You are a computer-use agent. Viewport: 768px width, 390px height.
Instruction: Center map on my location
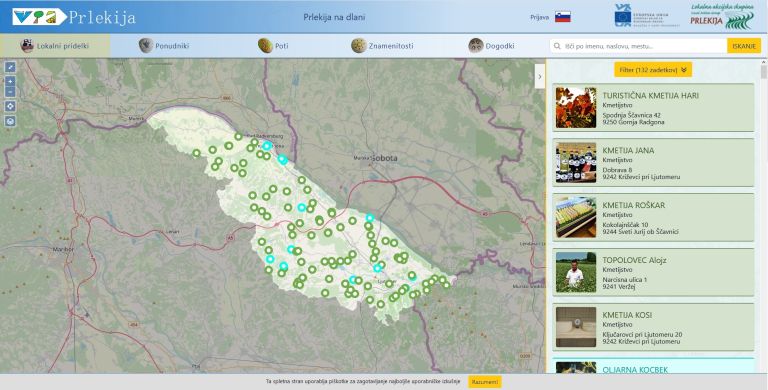[10, 106]
